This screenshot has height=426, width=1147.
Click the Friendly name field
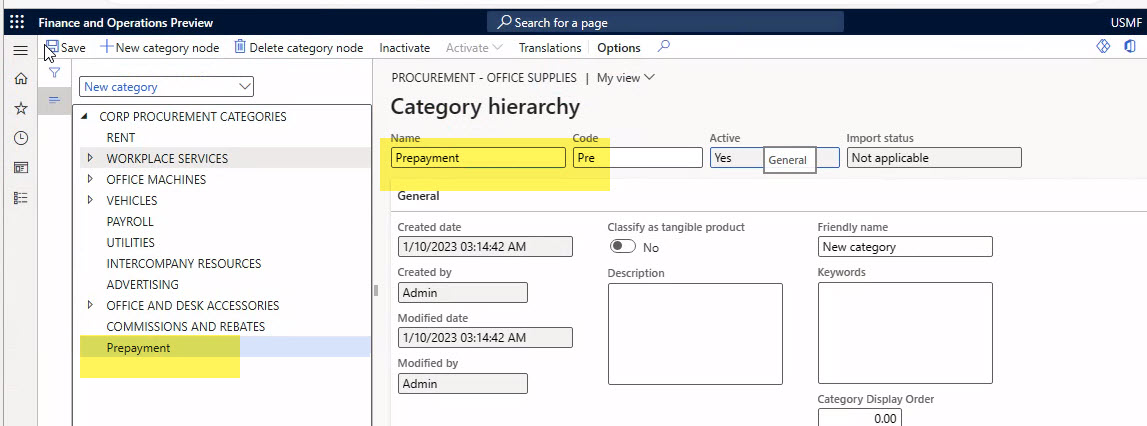(x=905, y=247)
